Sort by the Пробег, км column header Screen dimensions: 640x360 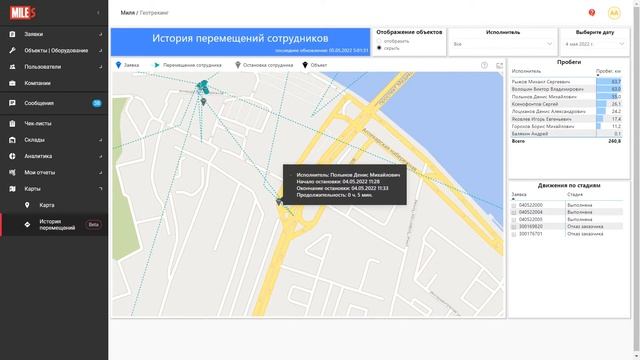(608, 71)
